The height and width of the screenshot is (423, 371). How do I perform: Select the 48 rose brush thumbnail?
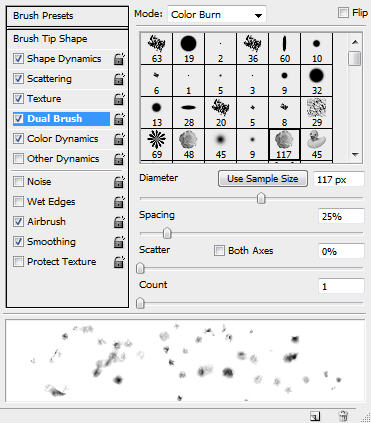click(189, 145)
